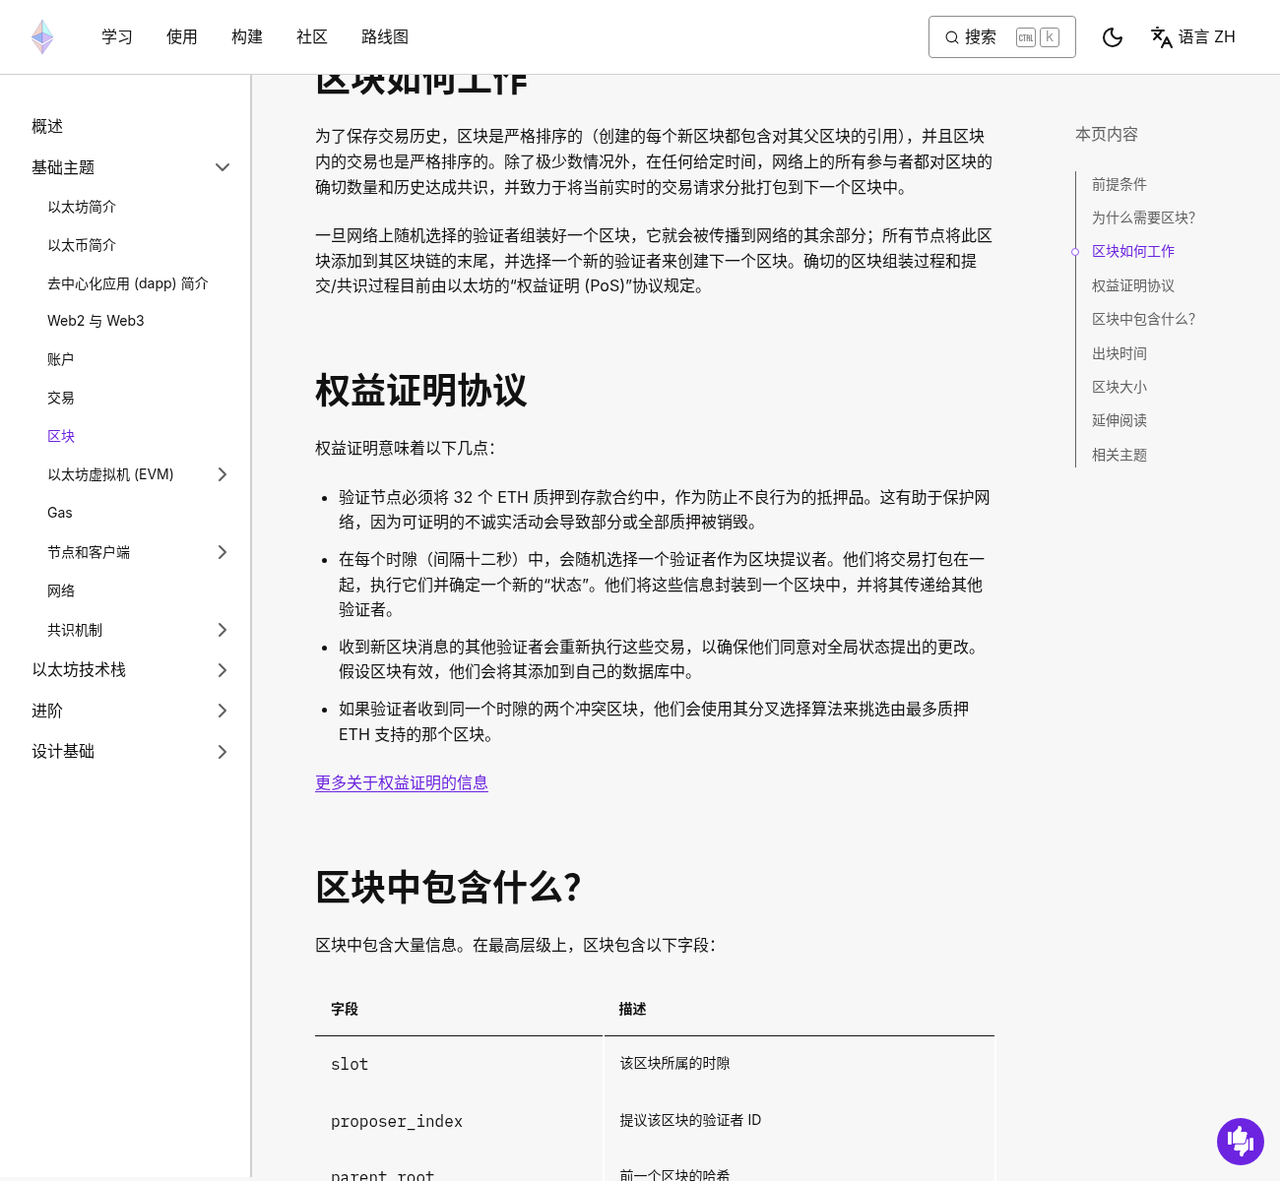Expand 设计基础 section chevron

click(222, 752)
